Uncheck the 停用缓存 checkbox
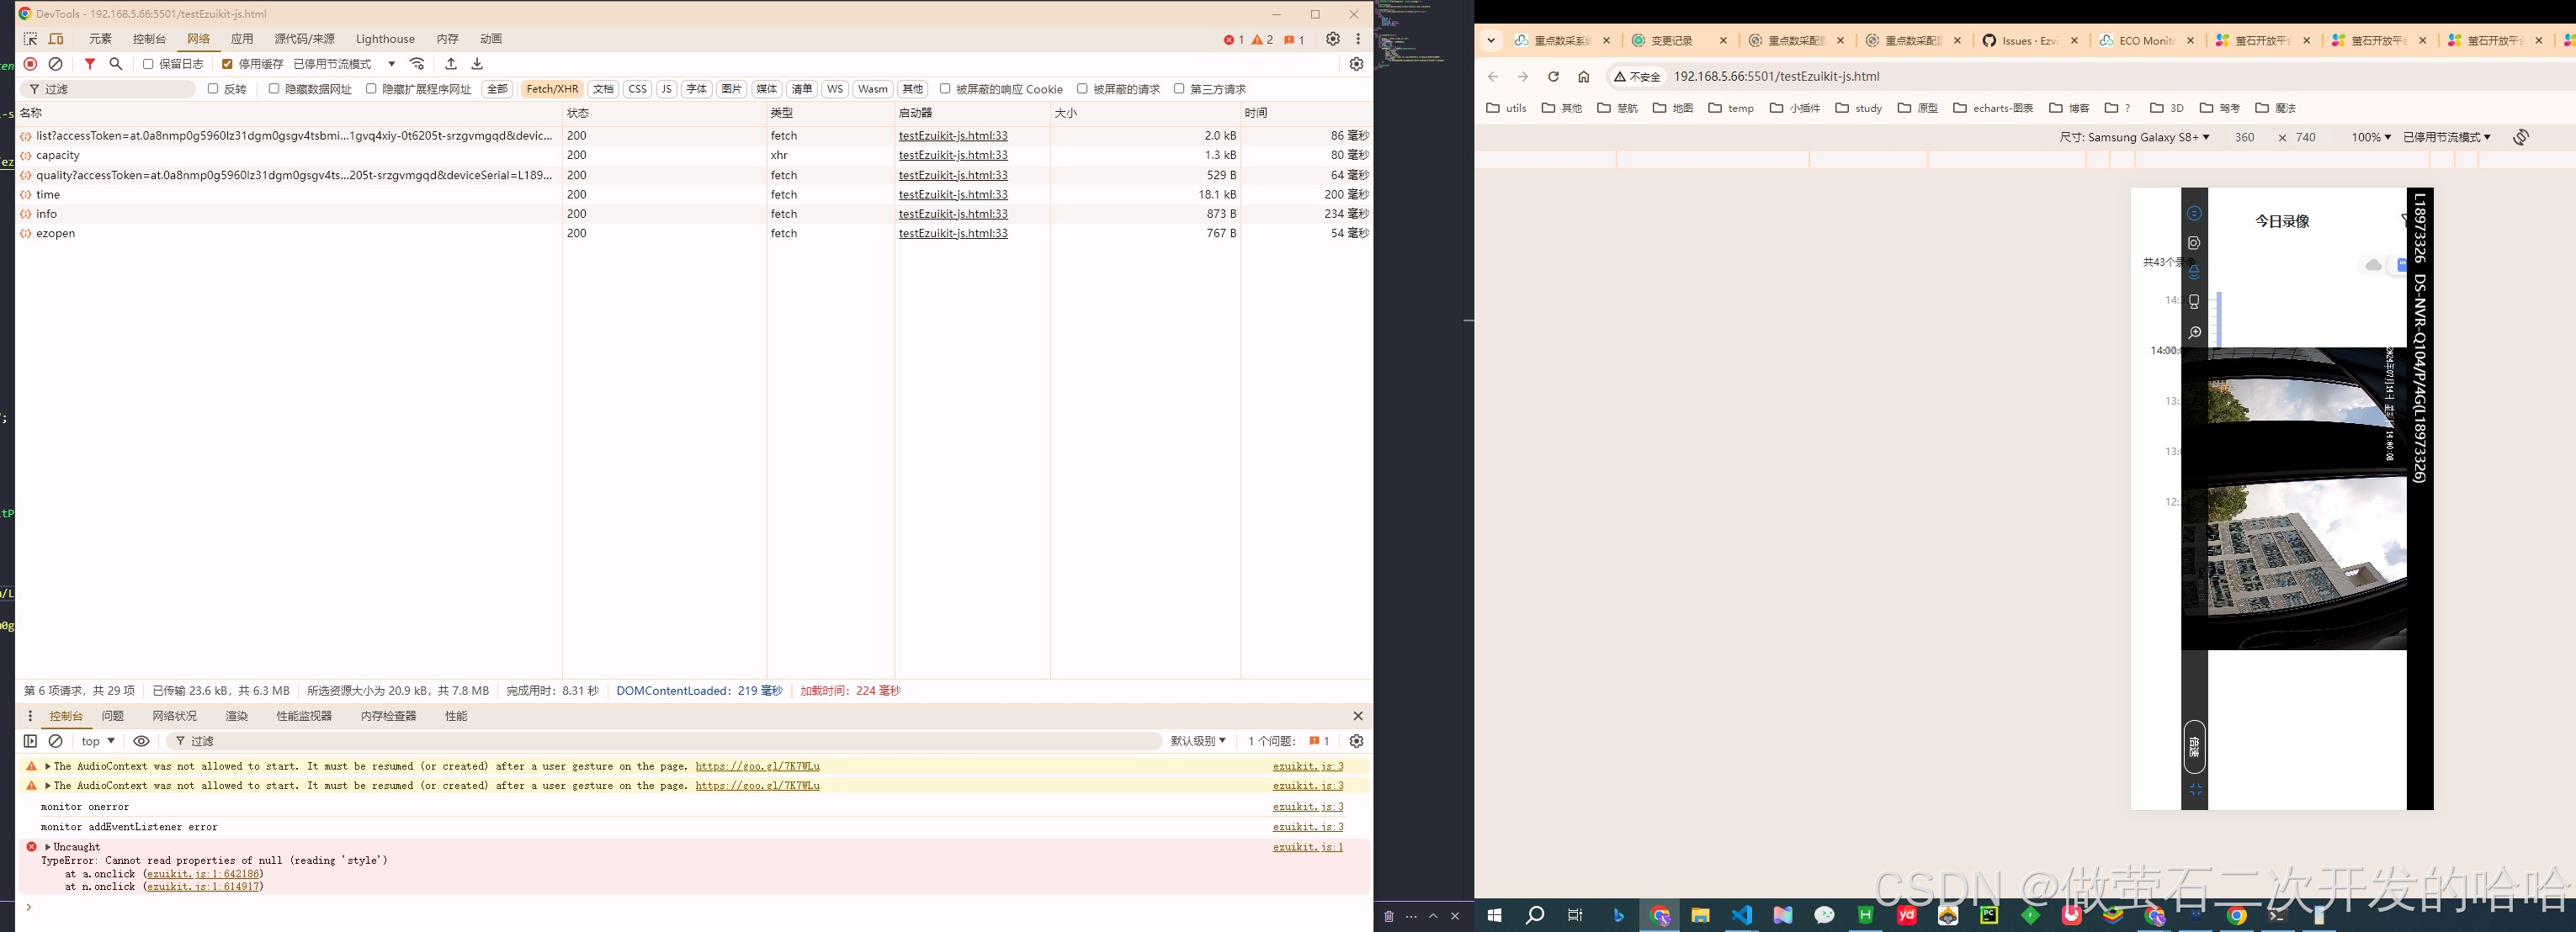The height and width of the screenshot is (932, 2576). click(x=227, y=64)
